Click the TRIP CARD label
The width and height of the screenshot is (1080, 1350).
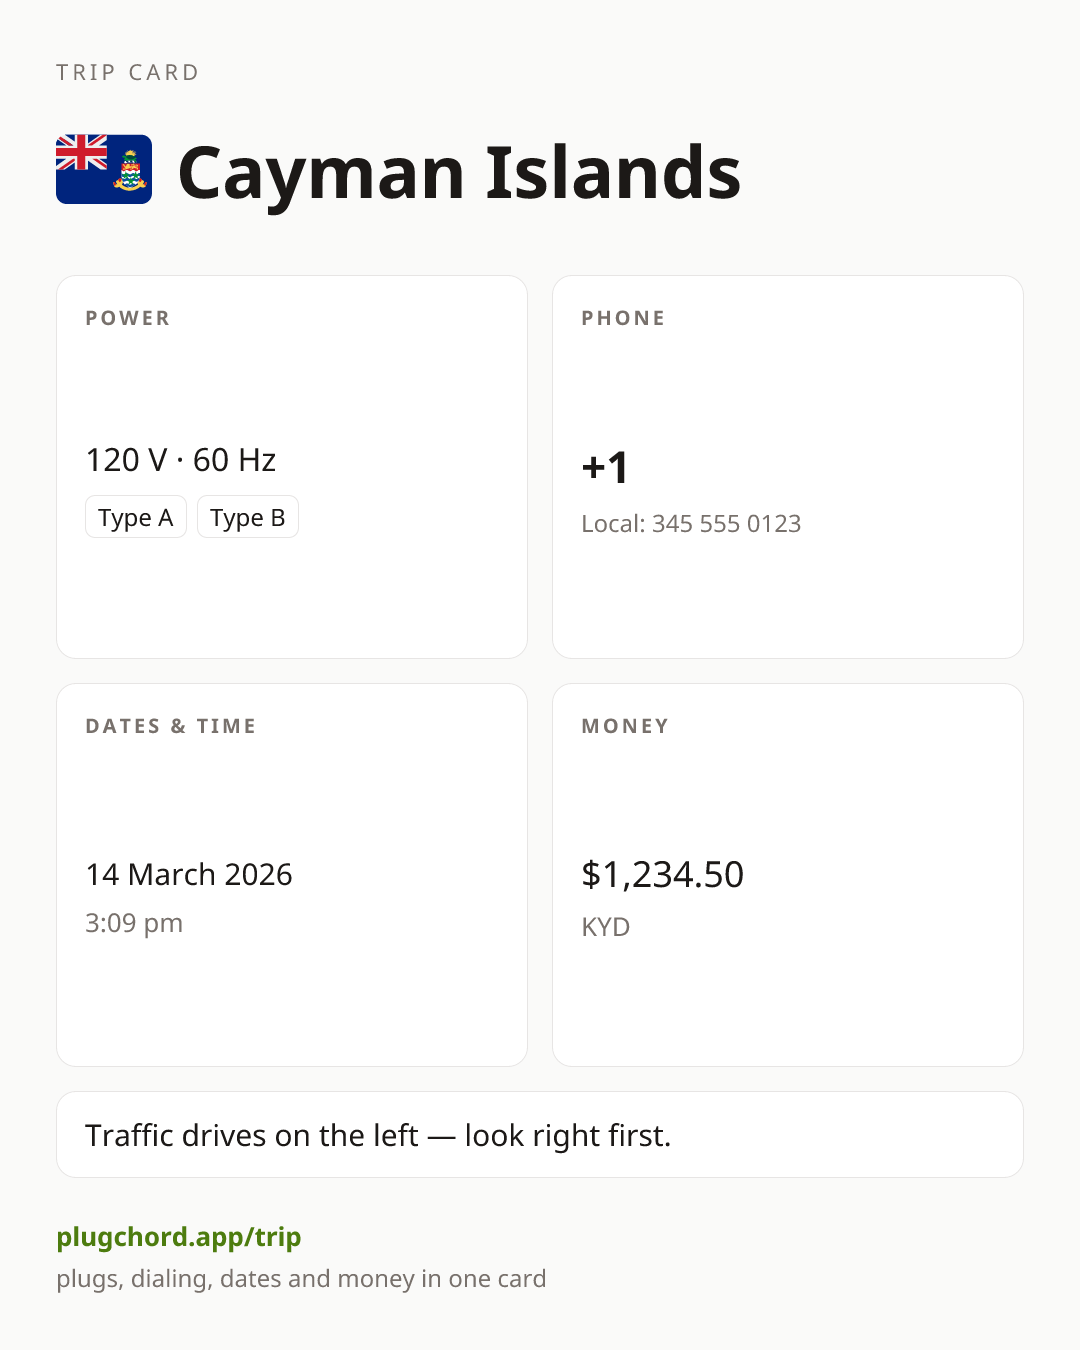coord(128,73)
